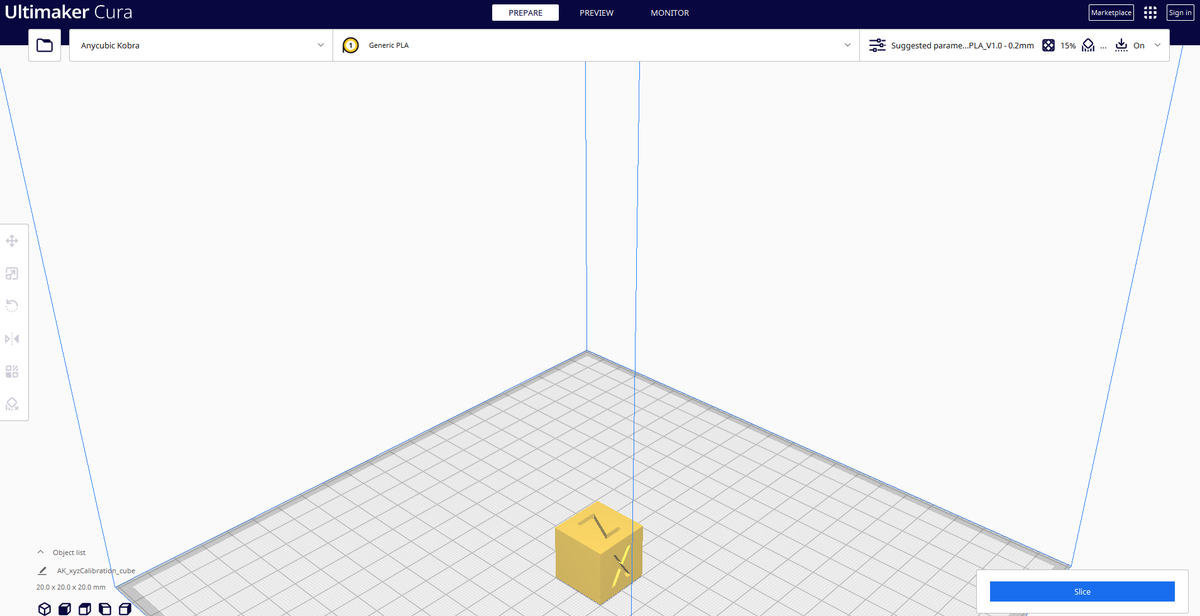Image resolution: width=1200 pixels, height=616 pixels.
Task: Switch to the MONITOR tab
Action: 669,12
